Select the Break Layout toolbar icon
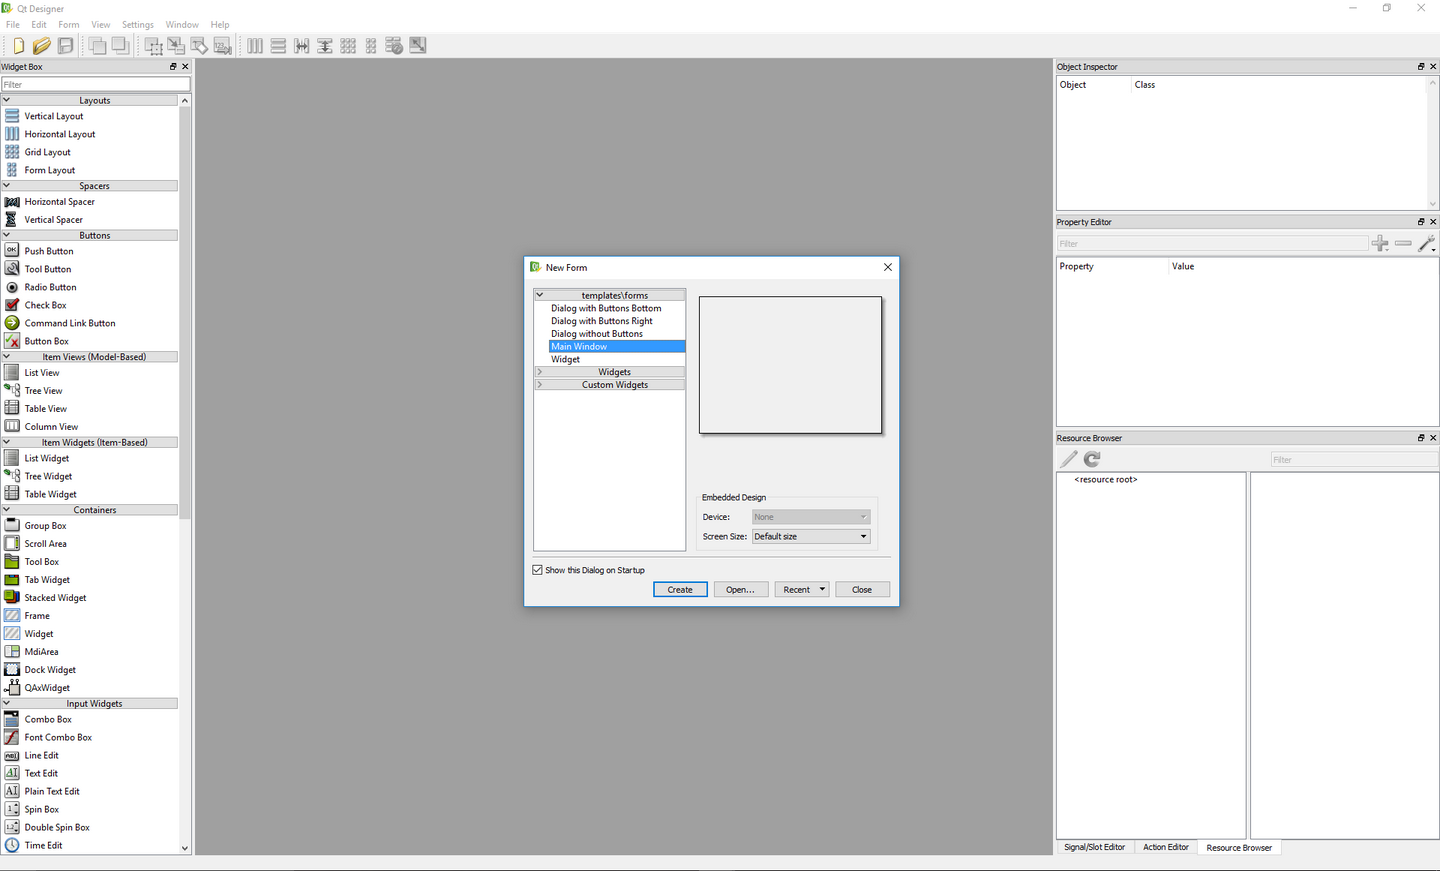This screenshot has height=871, width=1440. point(393,45)
